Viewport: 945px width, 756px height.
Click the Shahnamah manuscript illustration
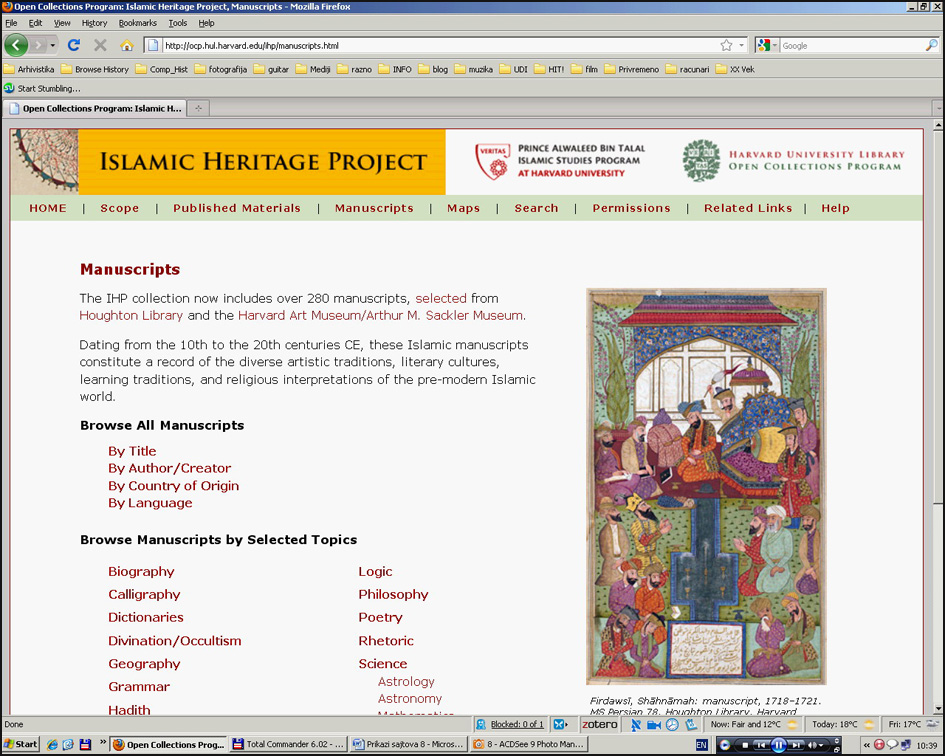click(x=706, y=486)
